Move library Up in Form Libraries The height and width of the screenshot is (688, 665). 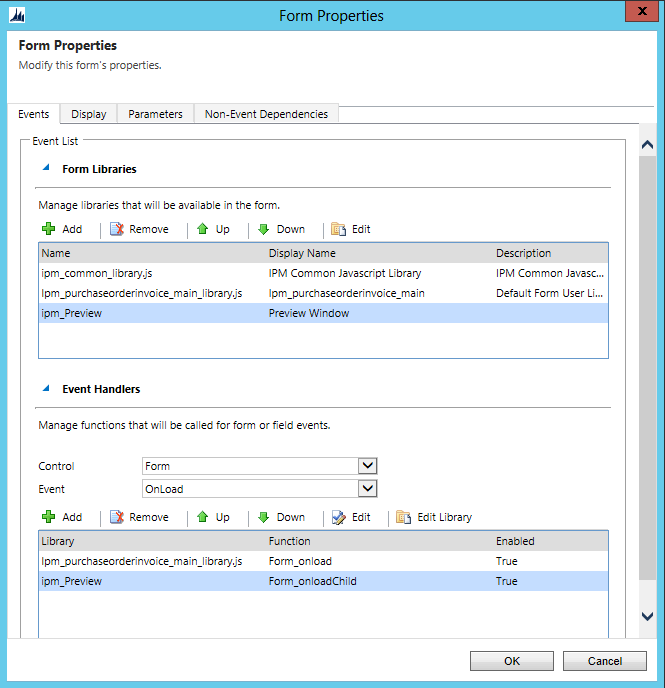coord(202,229)
